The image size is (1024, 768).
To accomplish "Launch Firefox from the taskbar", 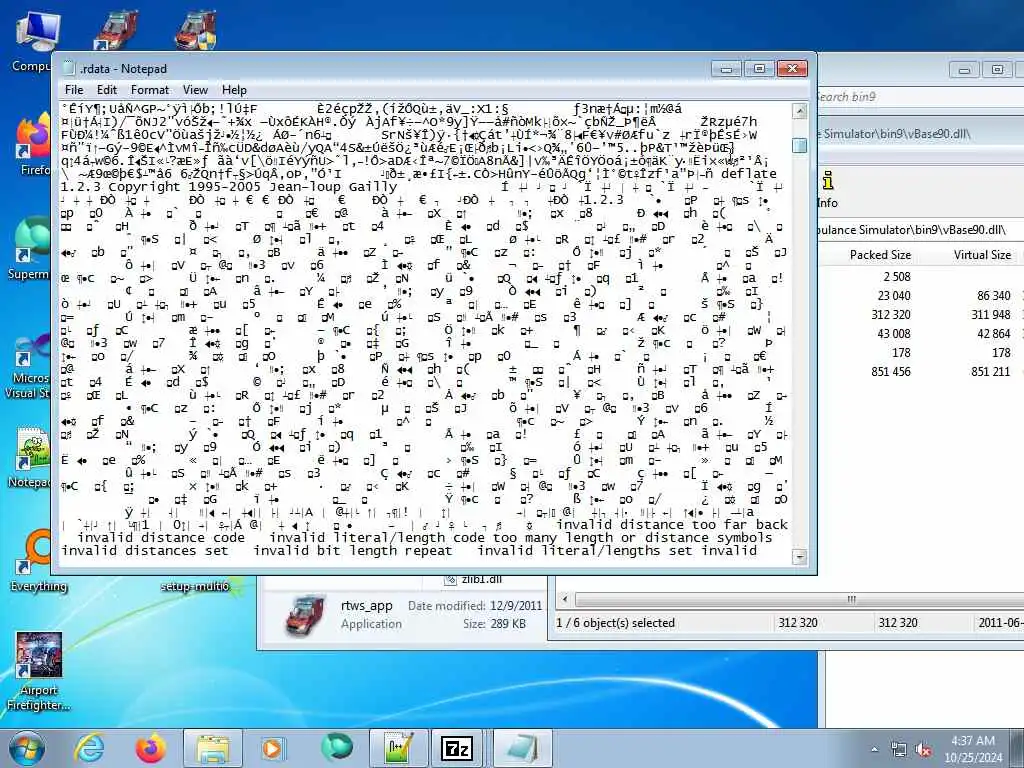I will [150, 748].
